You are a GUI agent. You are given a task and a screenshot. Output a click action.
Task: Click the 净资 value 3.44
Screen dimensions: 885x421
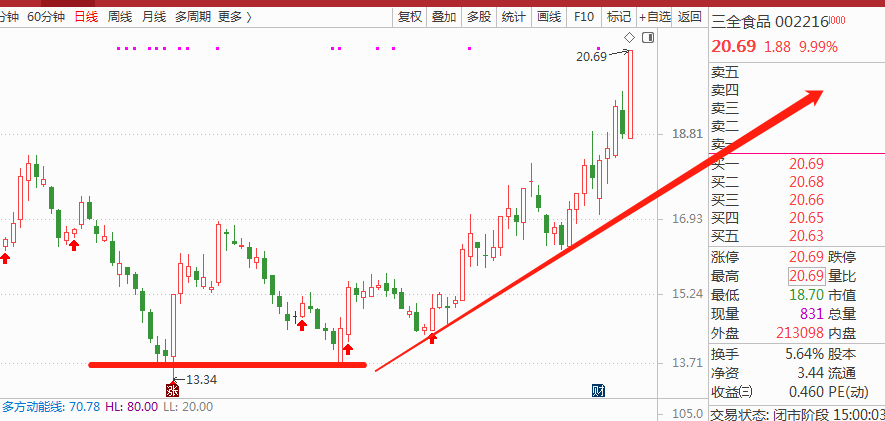(x=809, y=373)
